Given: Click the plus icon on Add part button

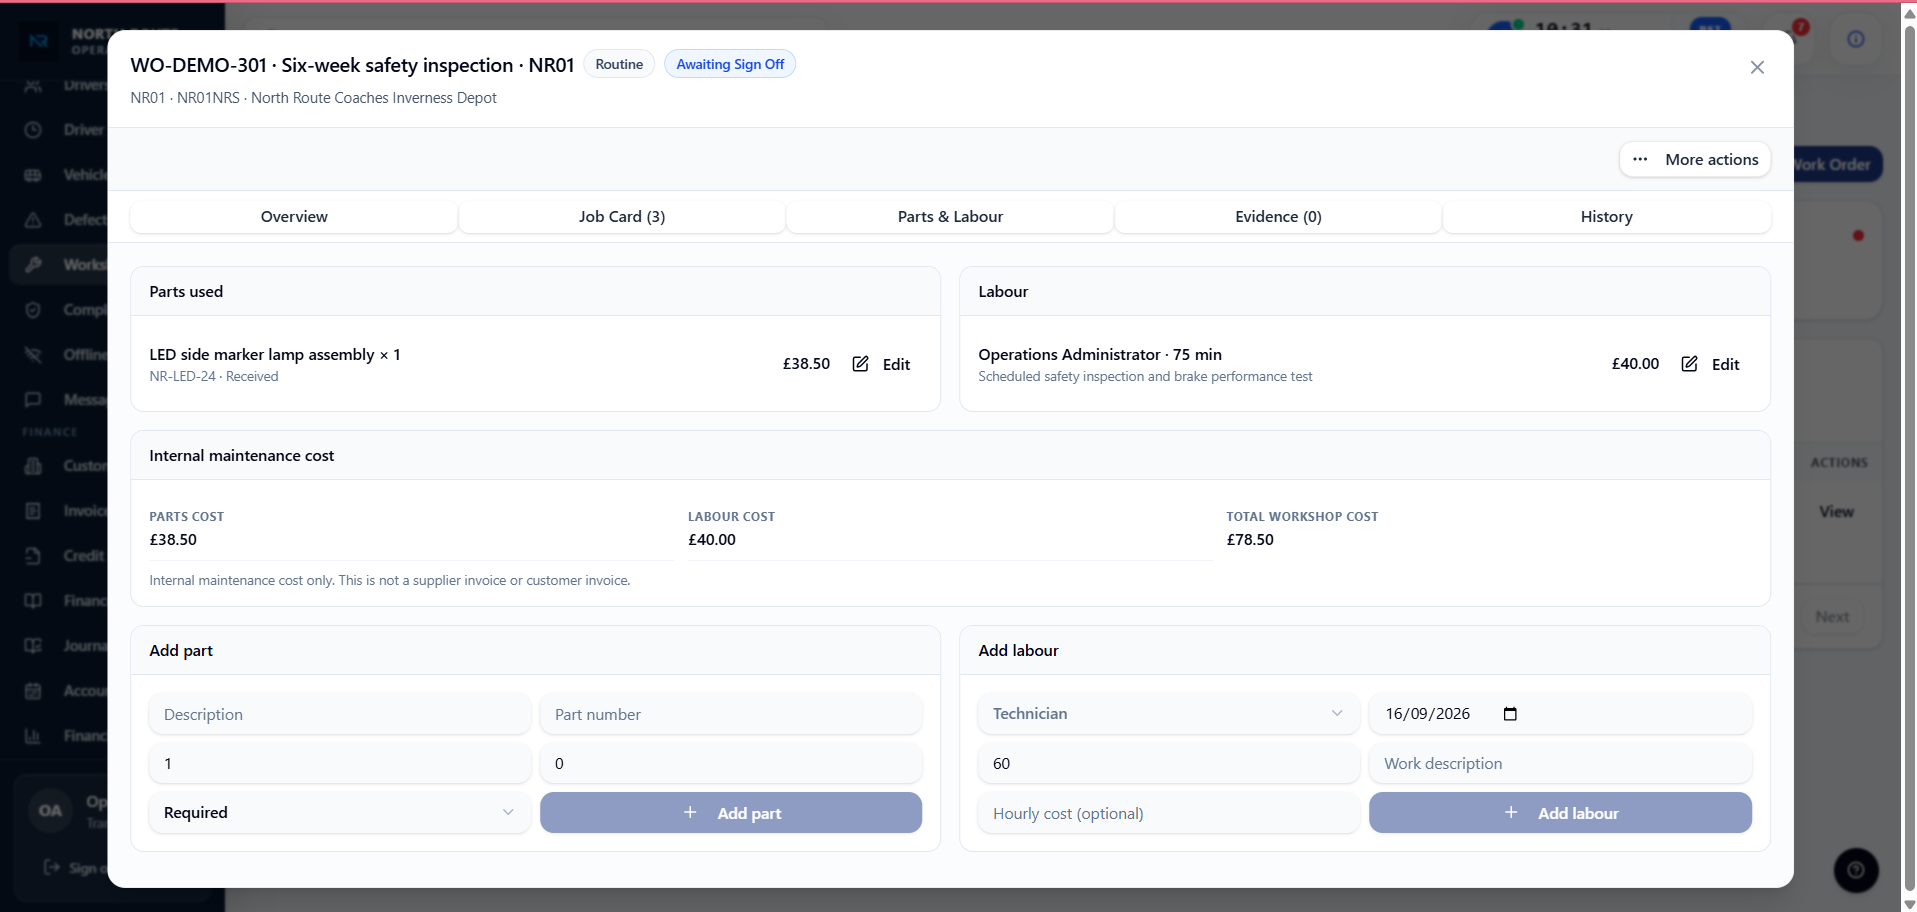Looking at the screenshot, I should (x=690, y=813).
